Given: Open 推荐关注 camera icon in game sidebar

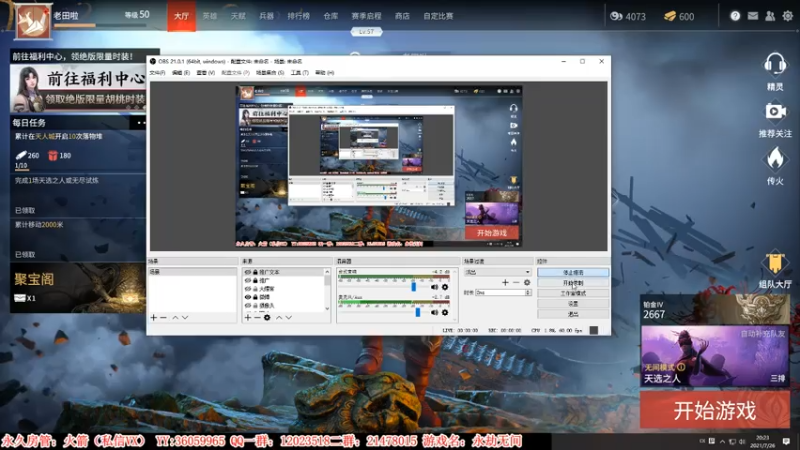Looking at the screenshot, I should pos(775,112).
